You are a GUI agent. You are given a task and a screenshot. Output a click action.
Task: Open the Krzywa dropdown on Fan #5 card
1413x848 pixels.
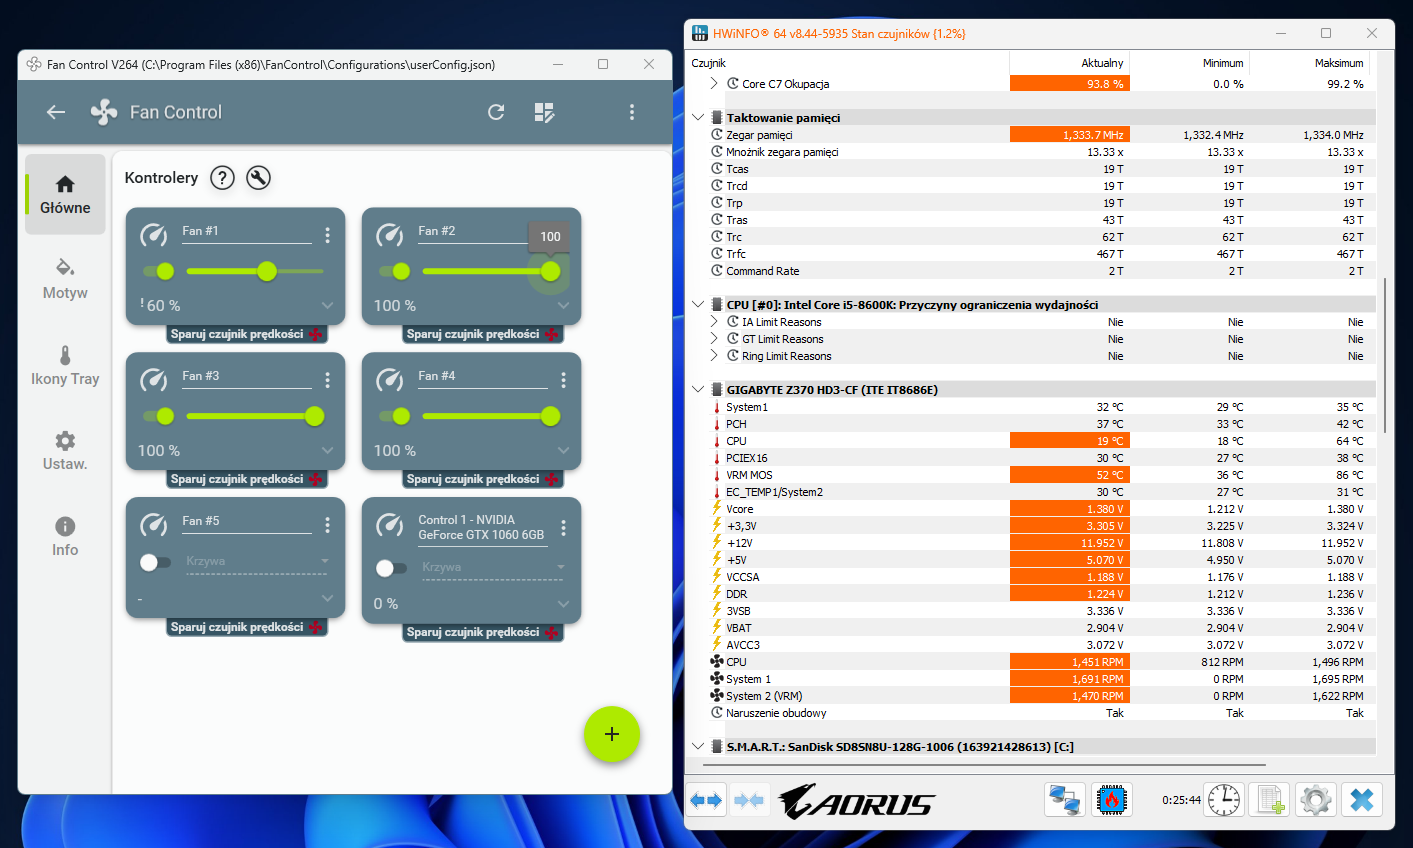coord(257,562)
